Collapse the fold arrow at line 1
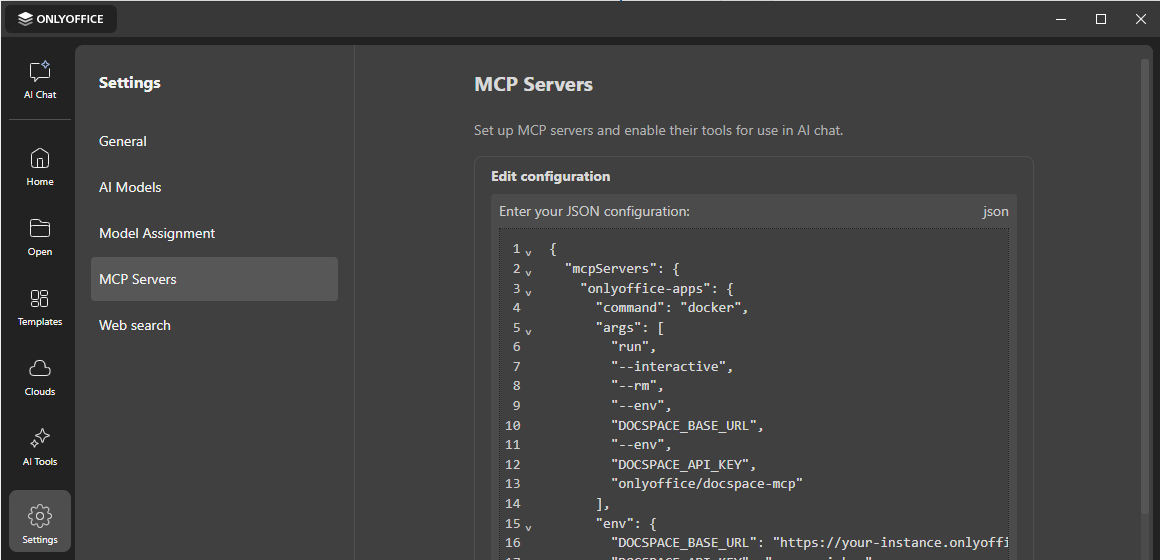Screen dimensions: 1160x560 [528, 252]
